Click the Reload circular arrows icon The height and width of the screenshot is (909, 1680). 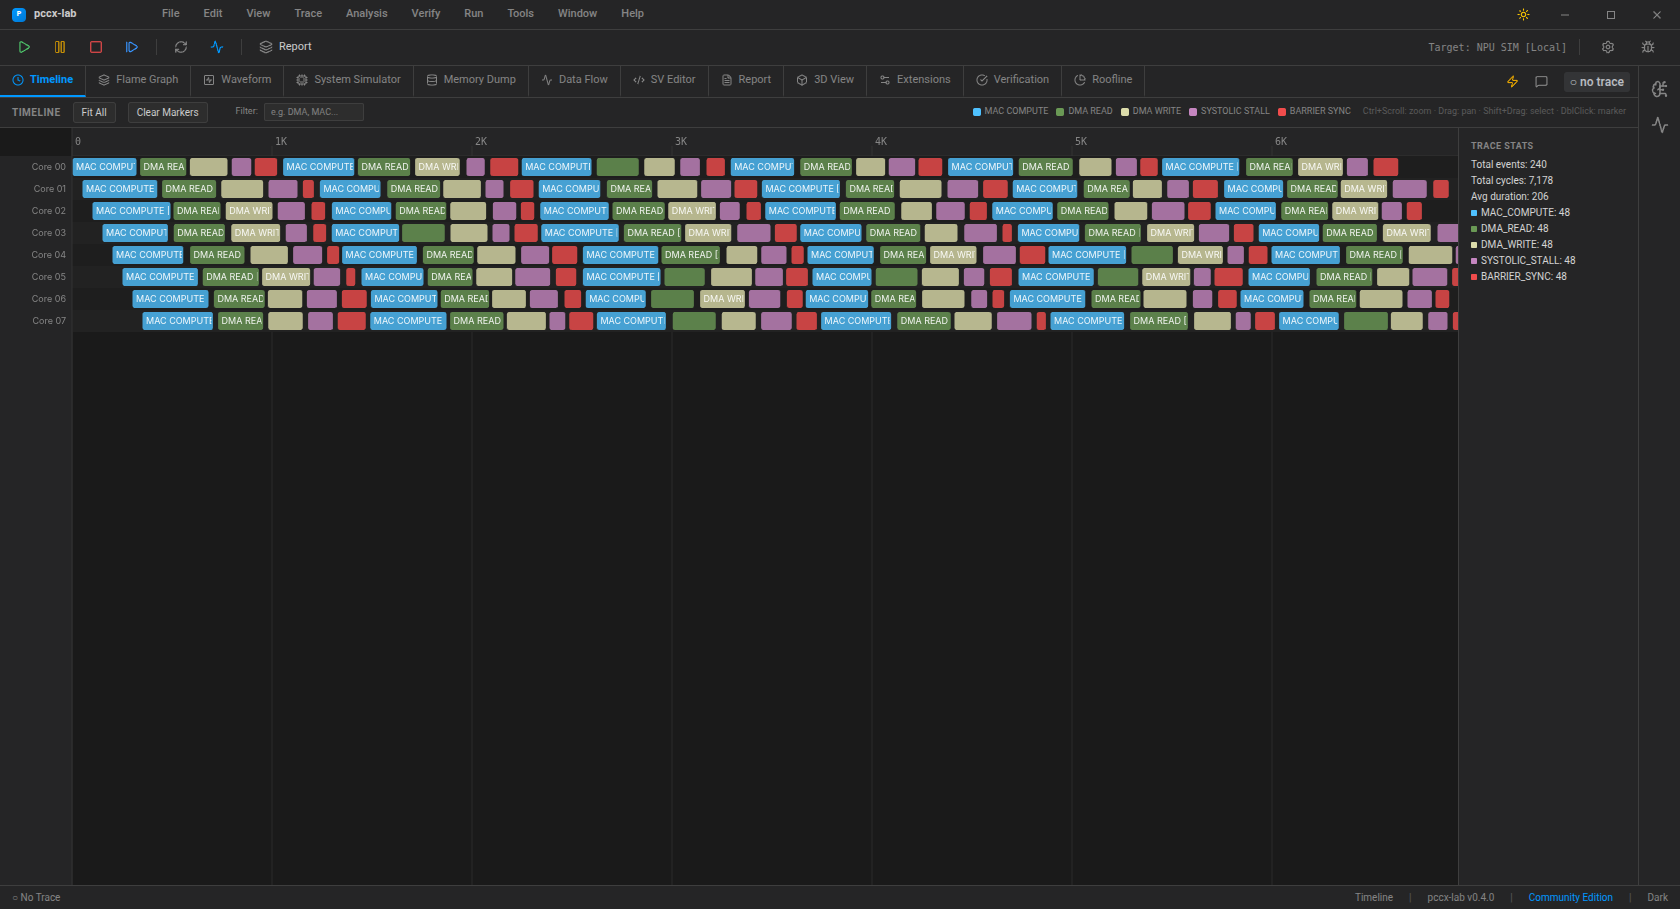click(181, 47)
